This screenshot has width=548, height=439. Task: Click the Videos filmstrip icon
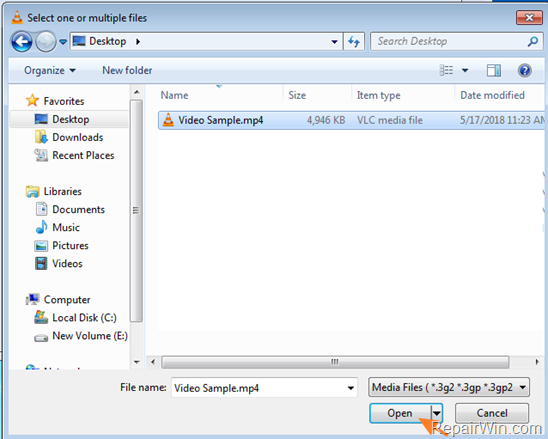(x=41, y=264)
